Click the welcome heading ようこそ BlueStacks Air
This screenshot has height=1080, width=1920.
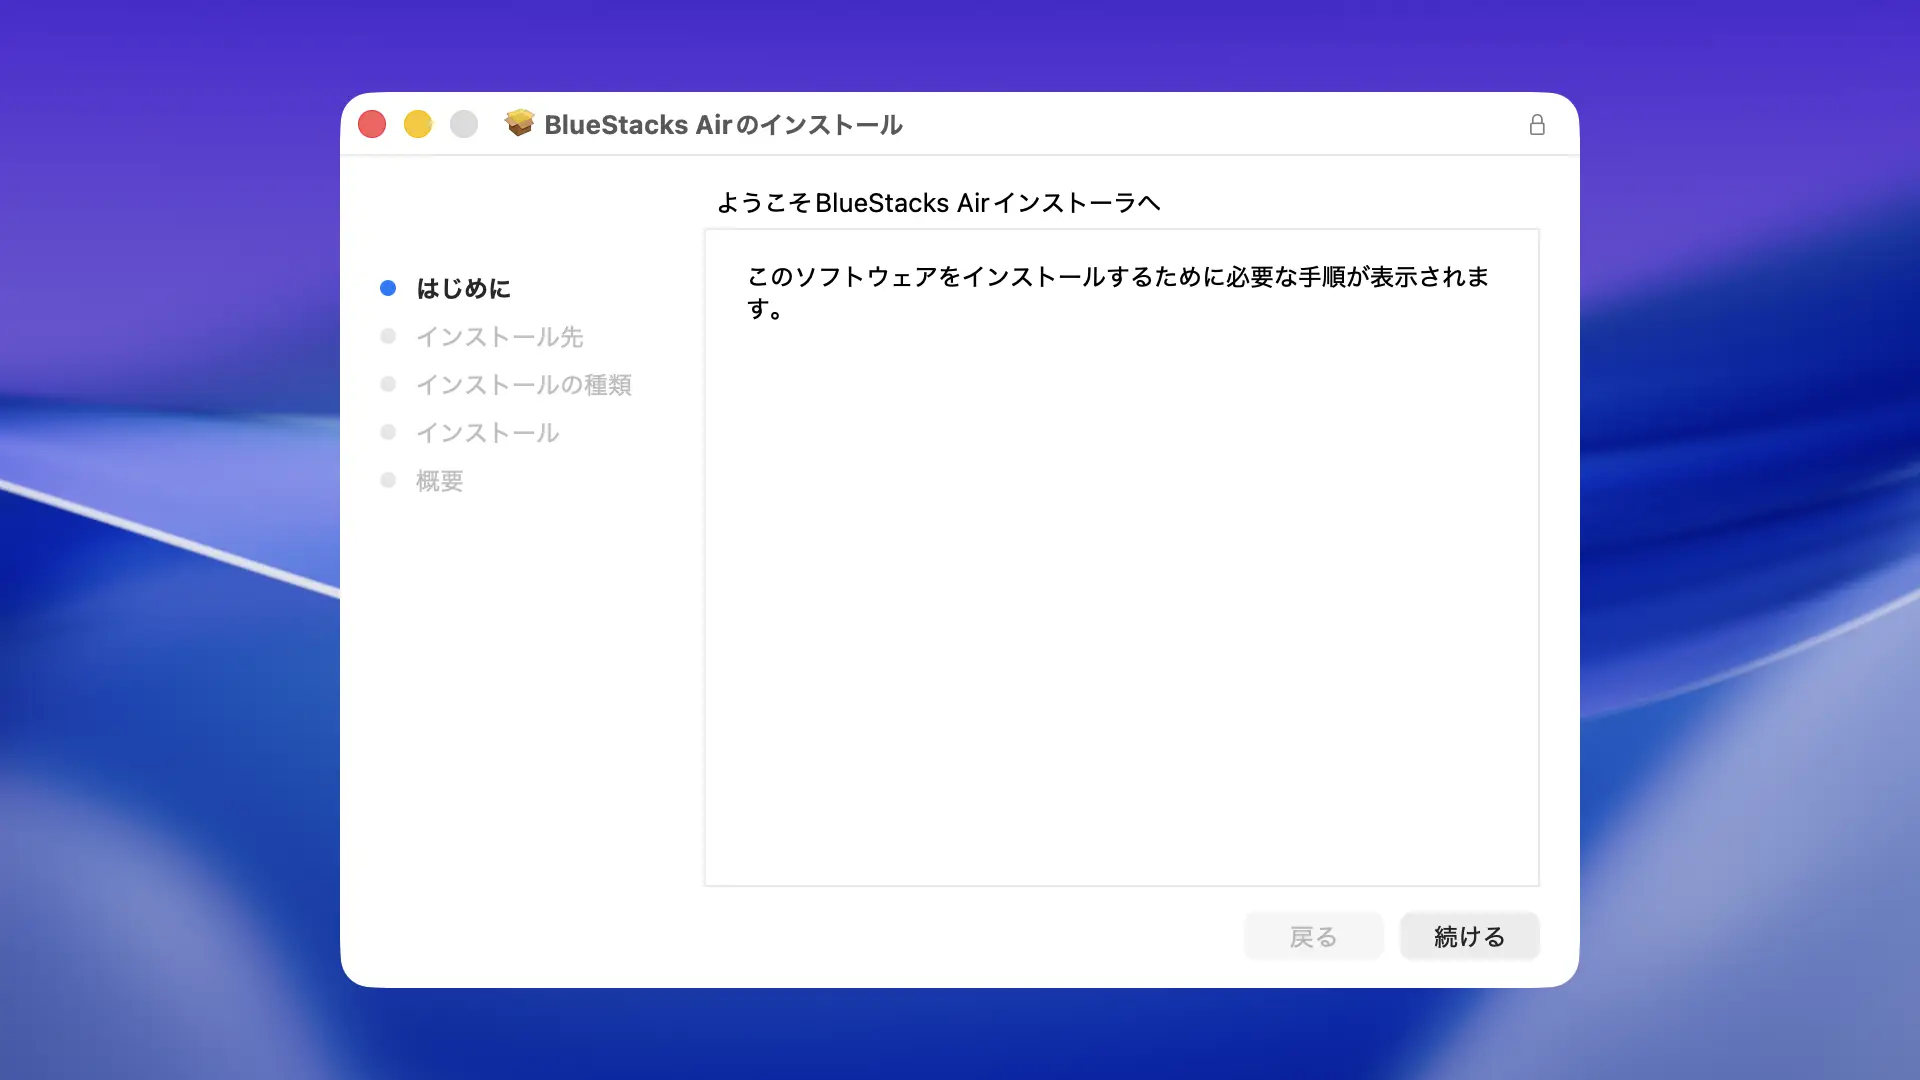tap(938, 203)
